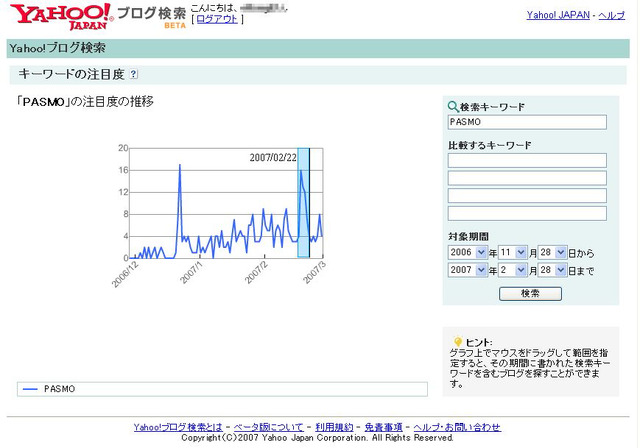
Task: Click the fourth comparison keyword field
Action: (527, 213)
